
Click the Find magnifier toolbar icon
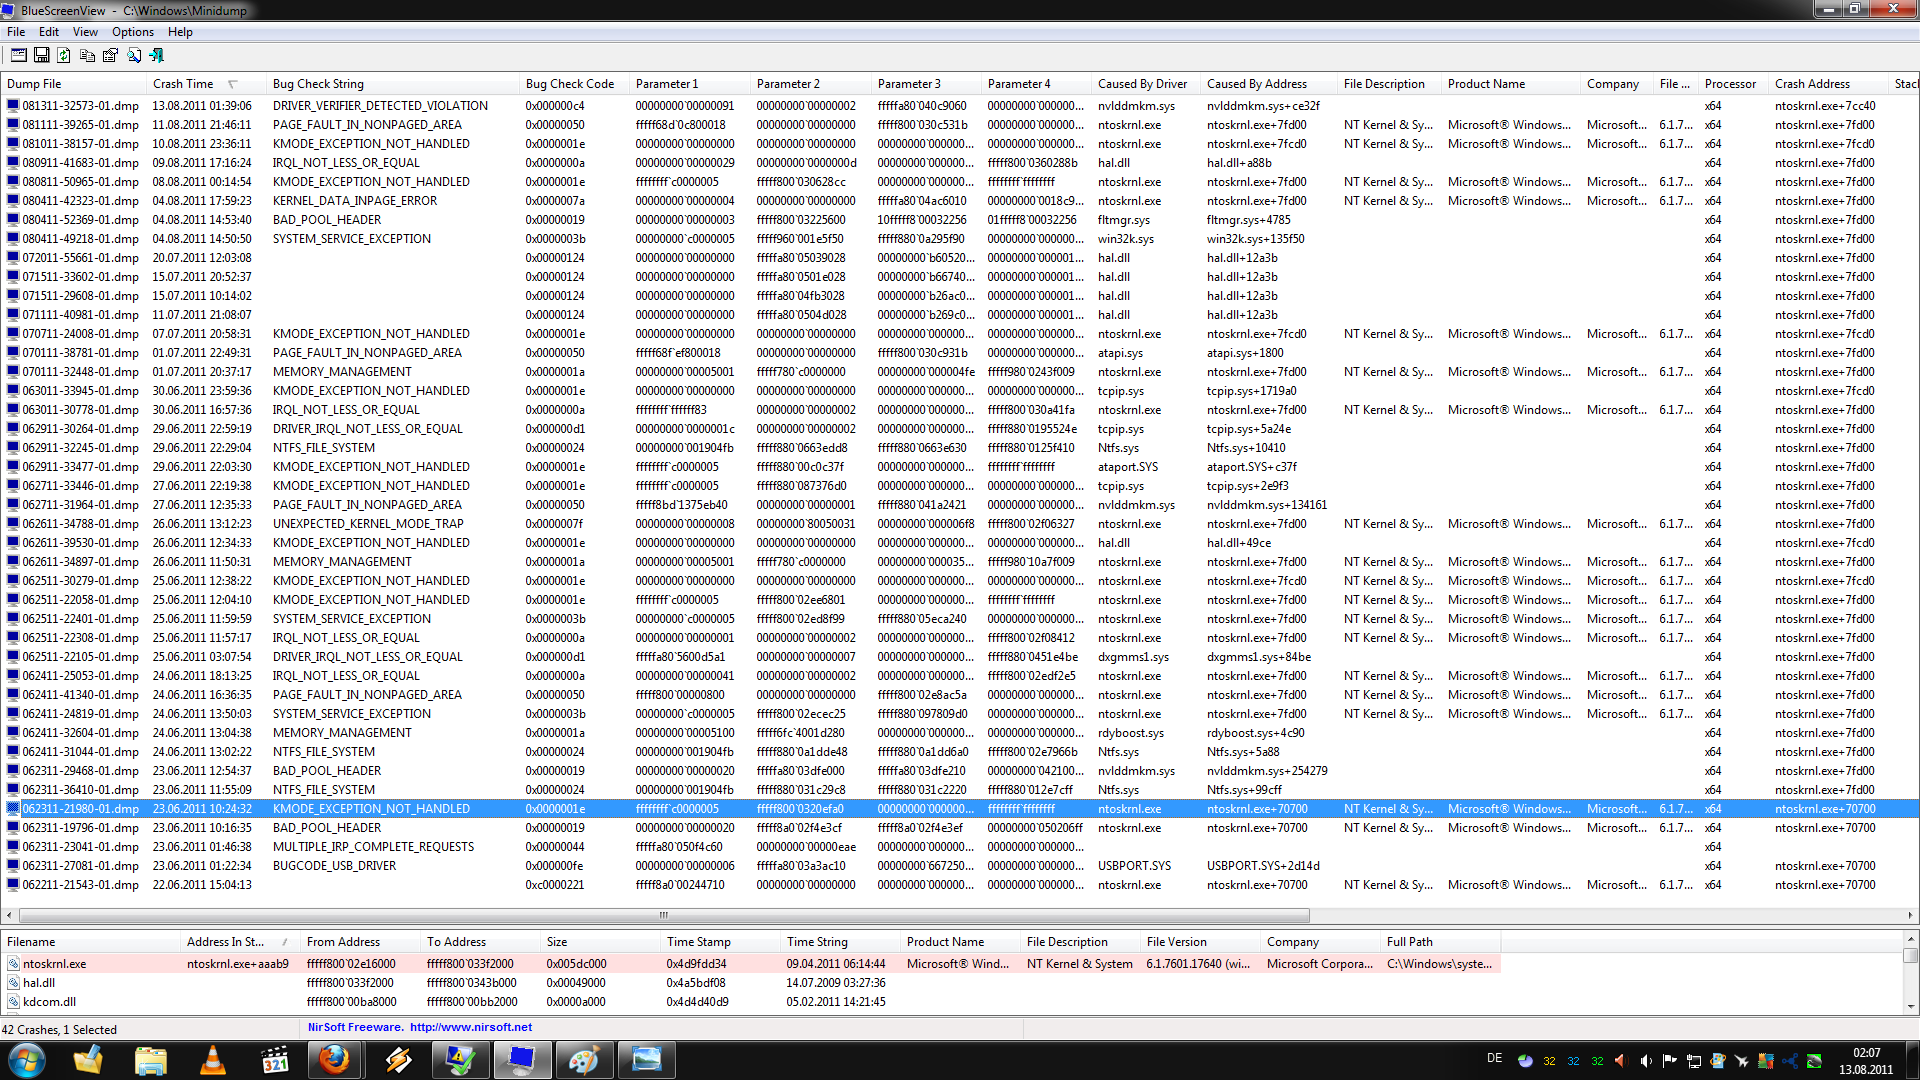(x=133, y=56)
